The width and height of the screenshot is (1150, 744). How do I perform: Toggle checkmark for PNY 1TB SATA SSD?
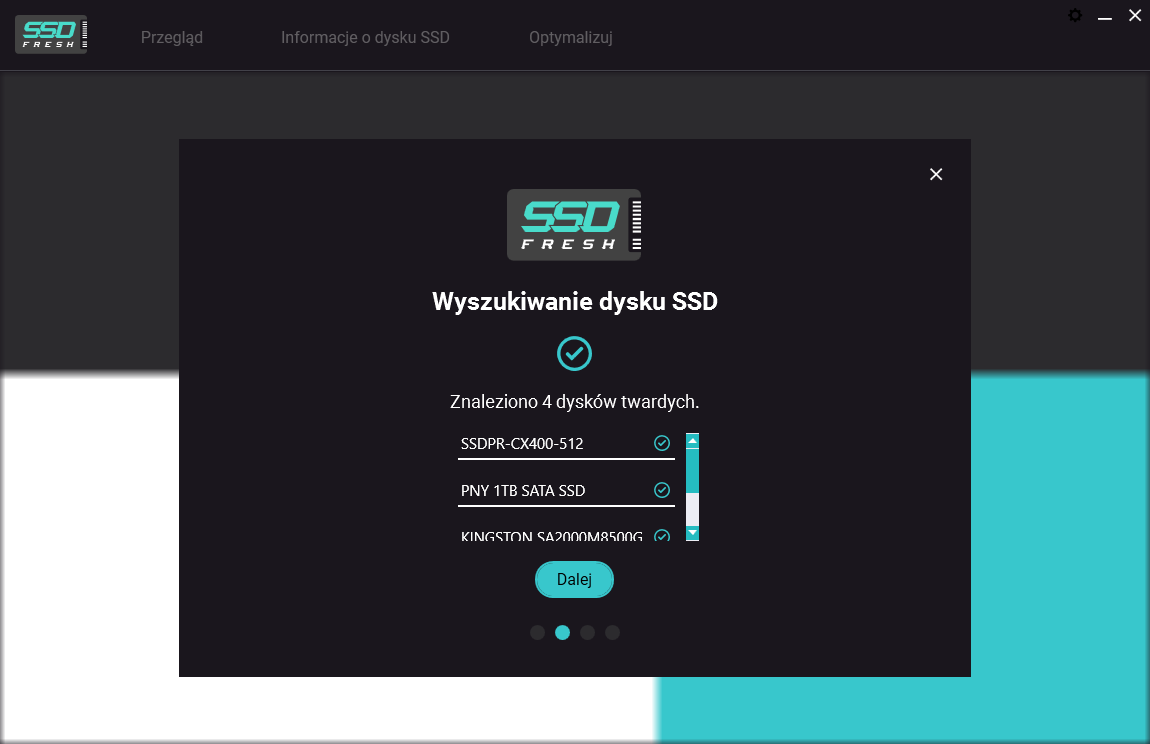coord(662,490)
